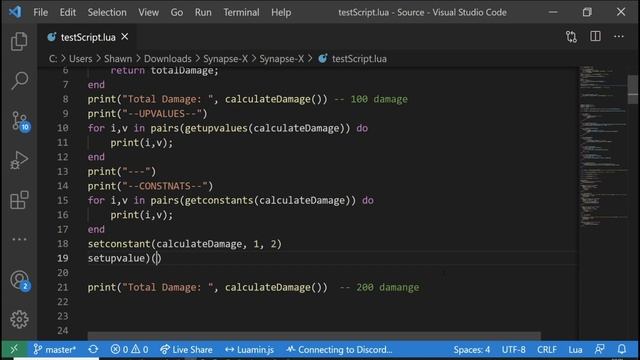Click C: drive in the breadcrumb
This screenshot has height=360, width=640.
[x=53, y=59]
